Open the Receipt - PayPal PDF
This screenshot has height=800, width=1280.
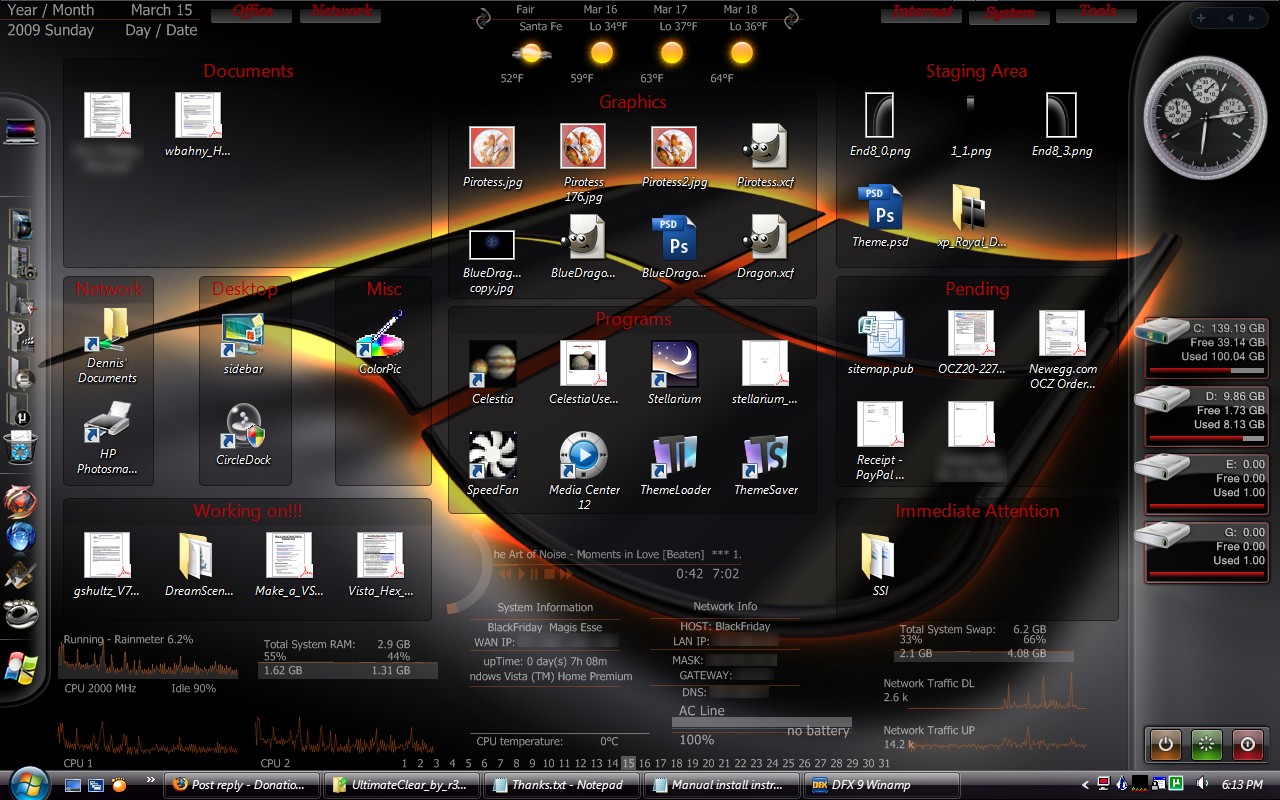click(880, 441)
